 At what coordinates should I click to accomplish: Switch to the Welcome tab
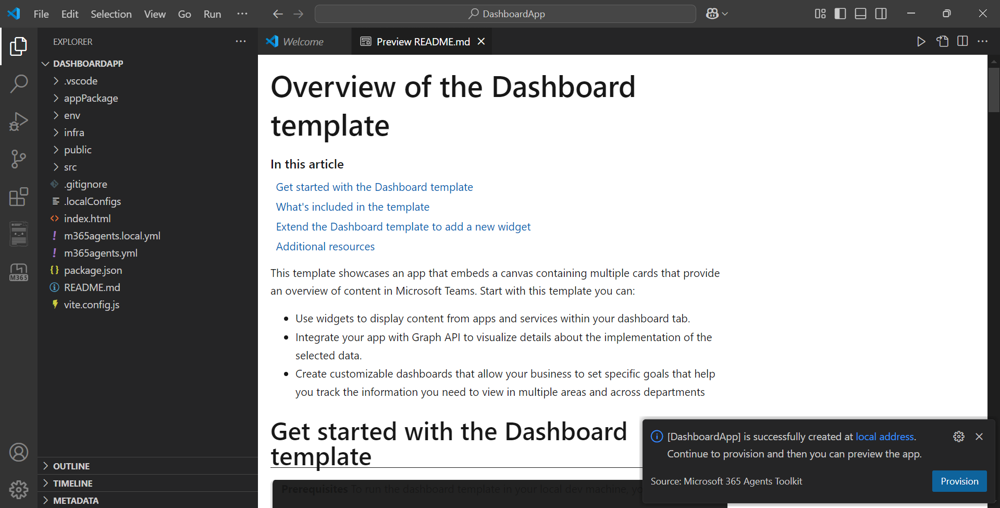304,41
